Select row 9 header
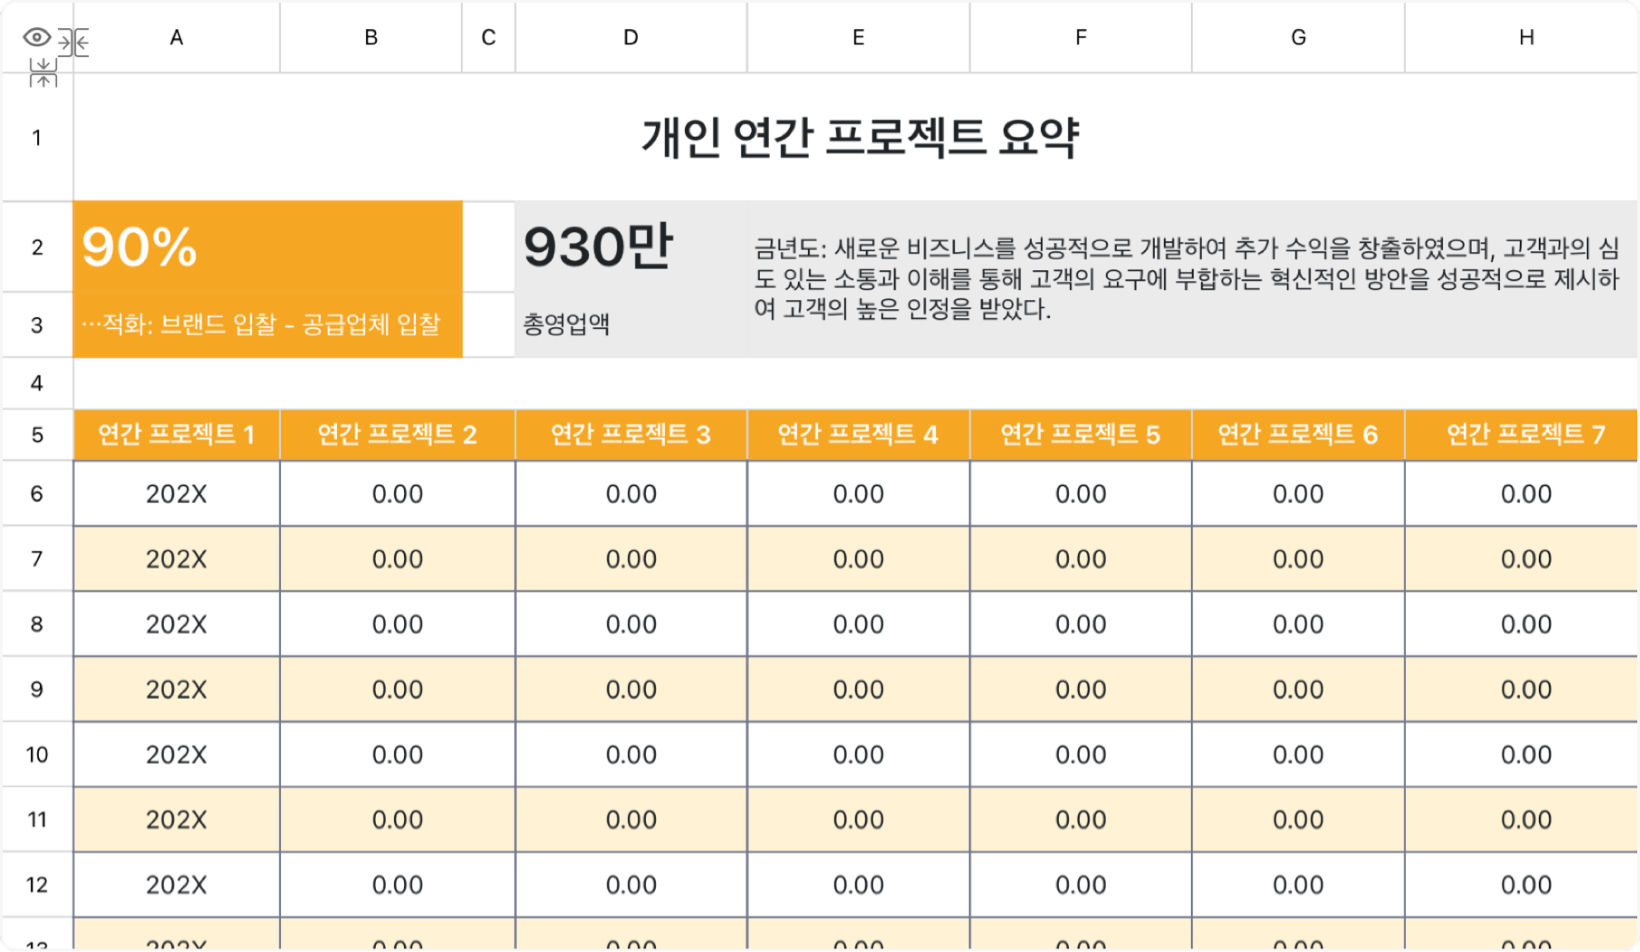The height and width of the screenshot is (952, 1640). coord(37,689)
